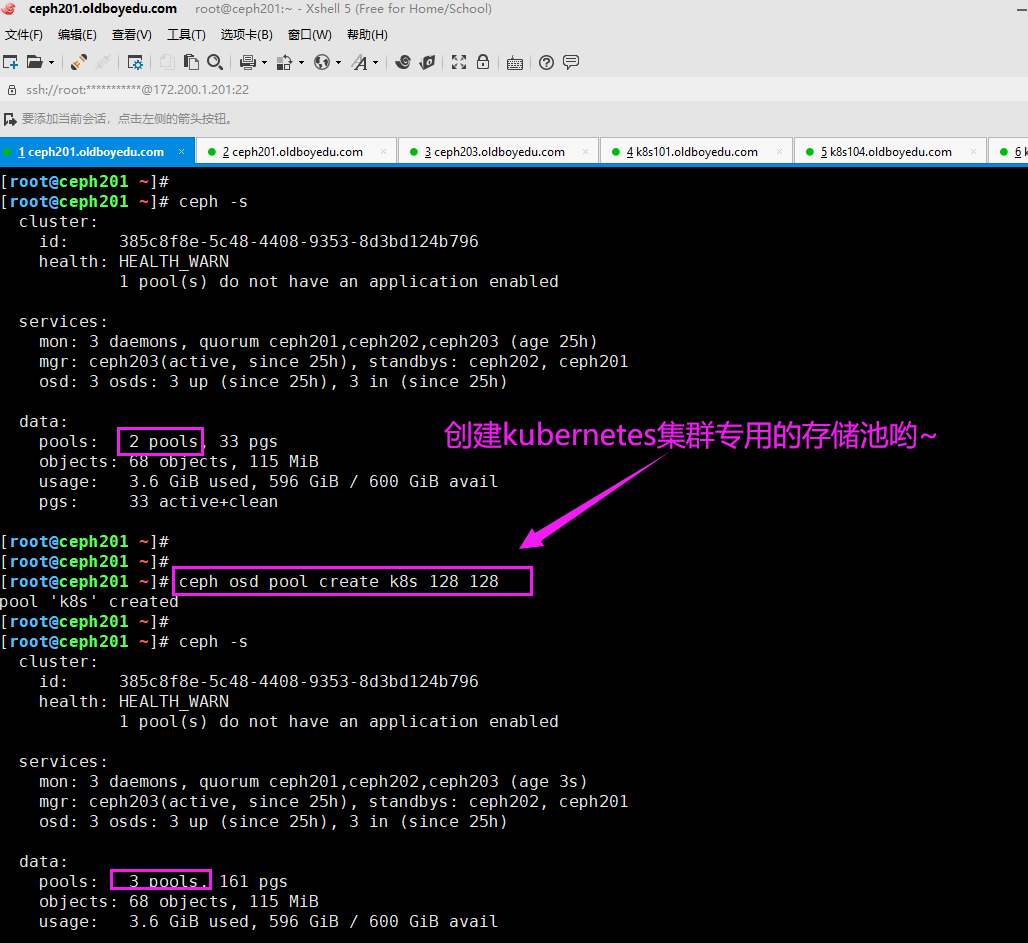Viewport: 1028px width, 943px height.
Task: Click the New Session icon
Action: (x=10, y=62)
